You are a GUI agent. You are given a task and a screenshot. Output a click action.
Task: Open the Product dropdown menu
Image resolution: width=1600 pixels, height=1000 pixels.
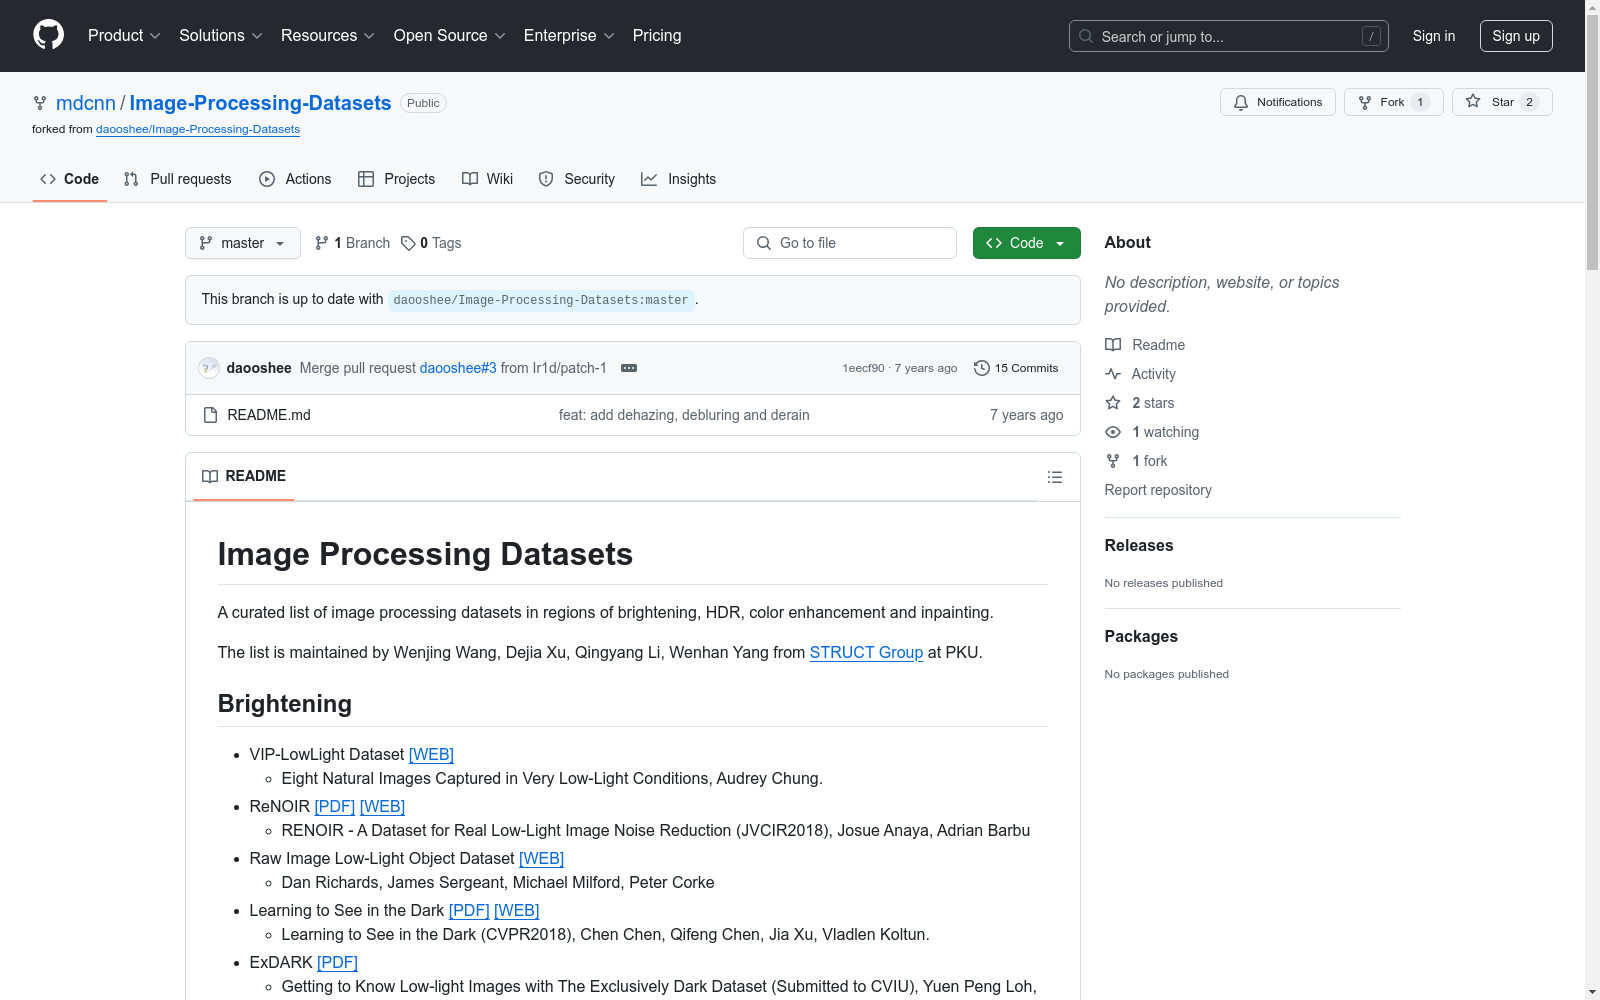(124, 36)
